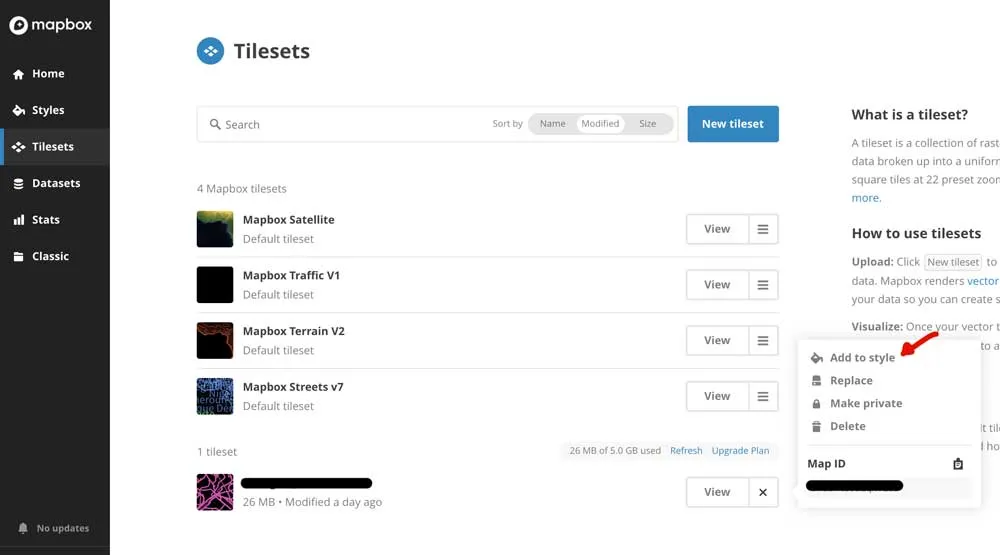Choose Add to style
The height and width of the screenshot is (555, 1000).
click(862, 358)
